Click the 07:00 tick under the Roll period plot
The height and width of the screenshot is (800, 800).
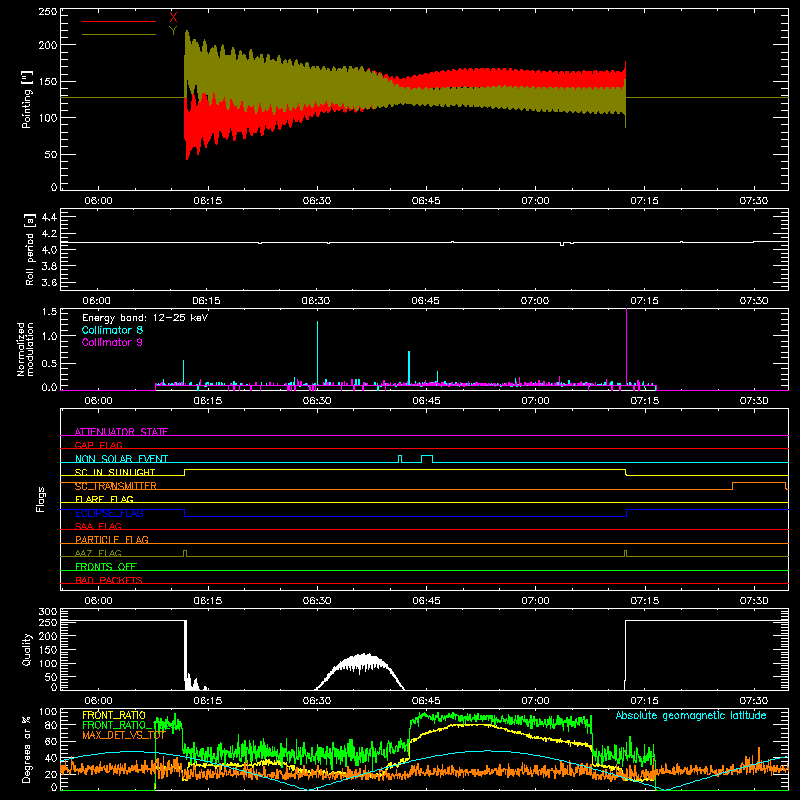coord(535,301)
